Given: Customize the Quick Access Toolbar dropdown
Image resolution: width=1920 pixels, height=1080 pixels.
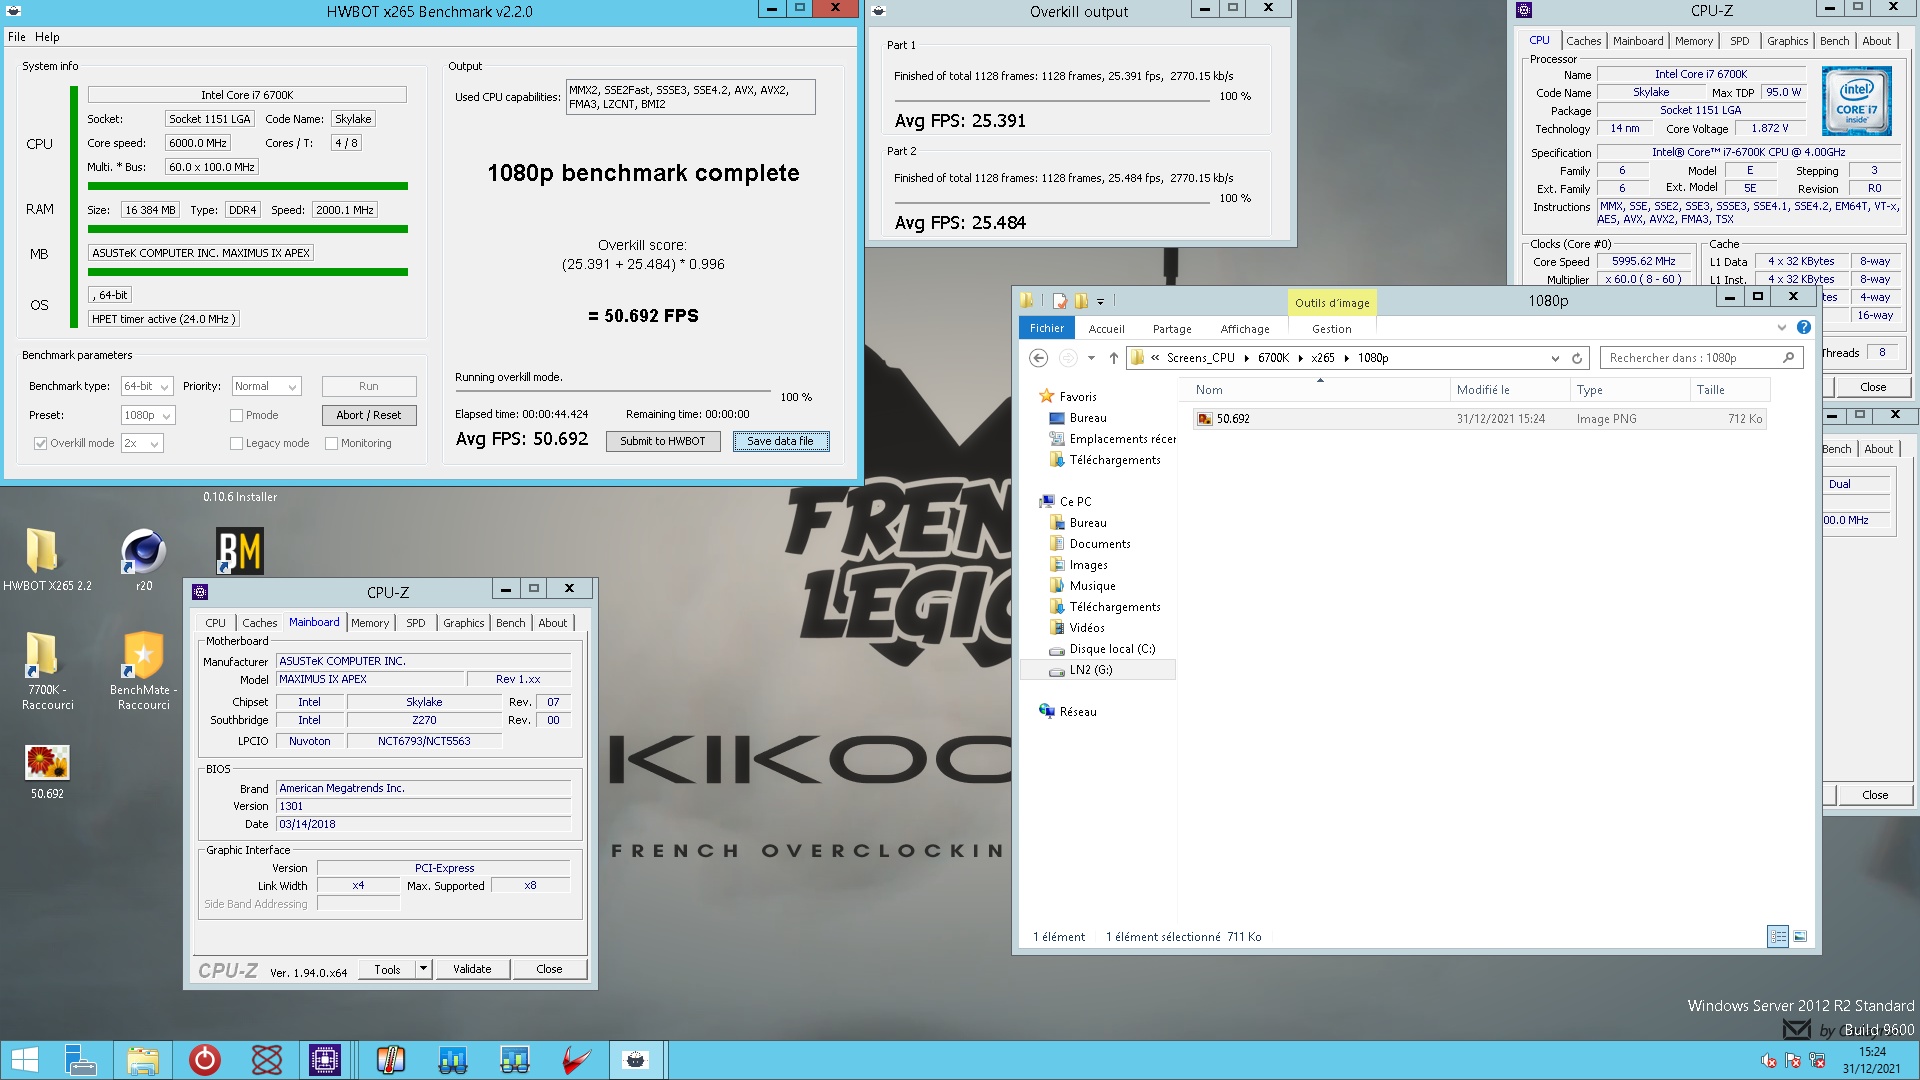Looking at the screenshot, I should pos(1100,301).
